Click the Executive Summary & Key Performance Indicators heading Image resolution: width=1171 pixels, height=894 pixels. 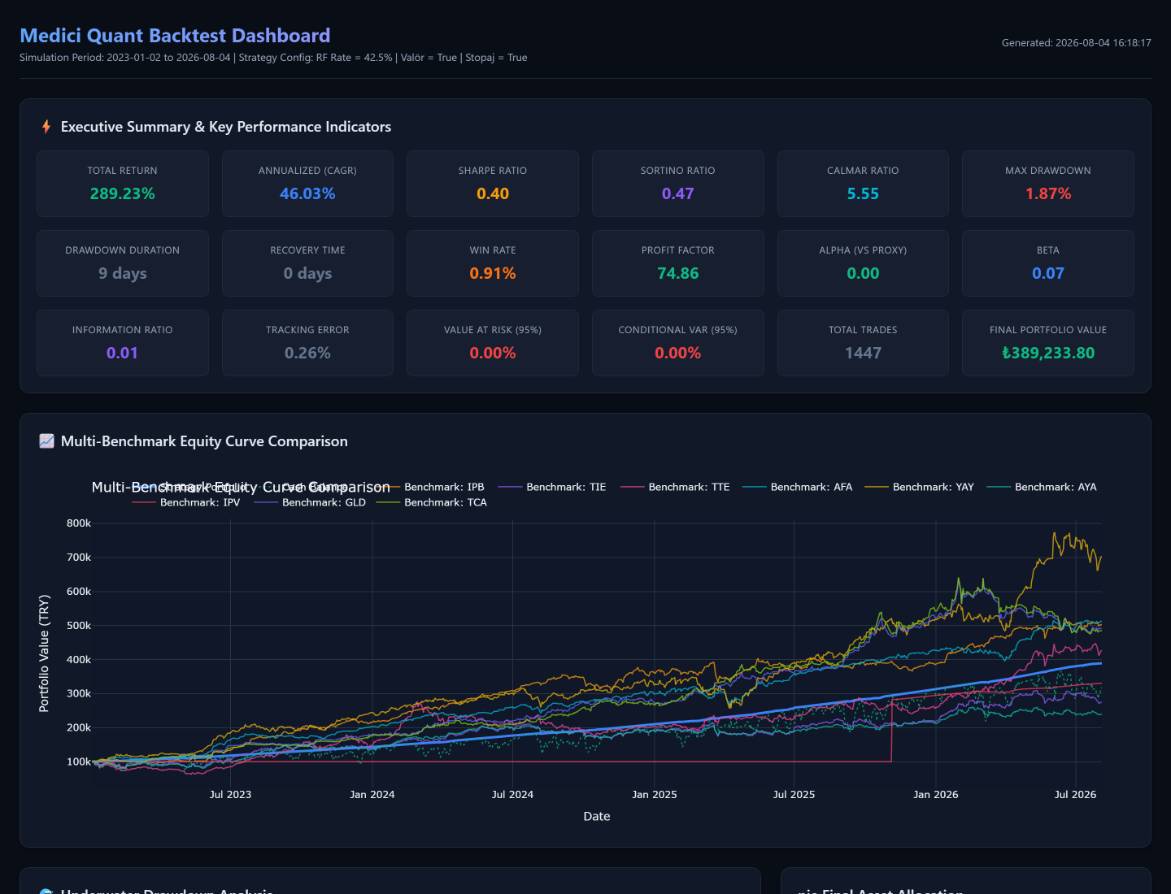pyautogui.click(x=226, y=127)
